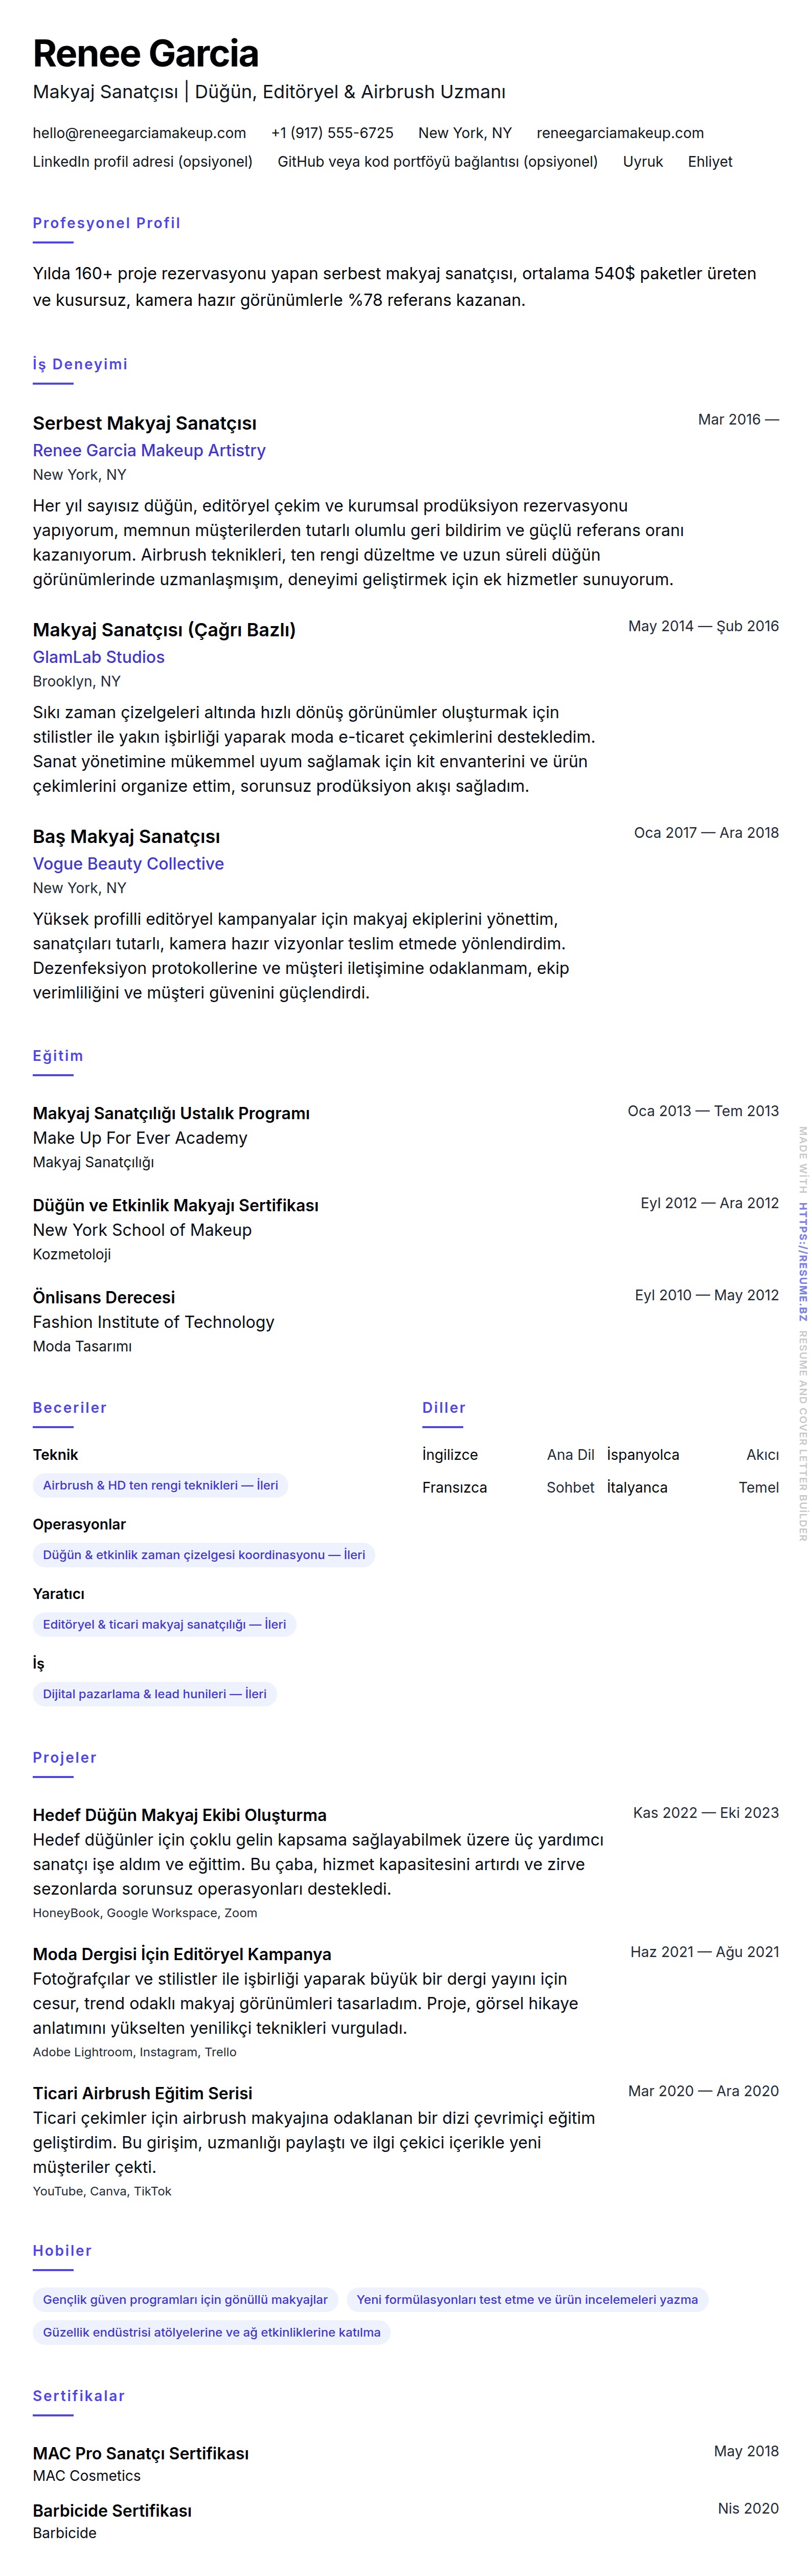Click the Profesyonel Profil section heading
Image resolution: width=812 pixels, height=2576 pixels.
click(x=106, y=223)
